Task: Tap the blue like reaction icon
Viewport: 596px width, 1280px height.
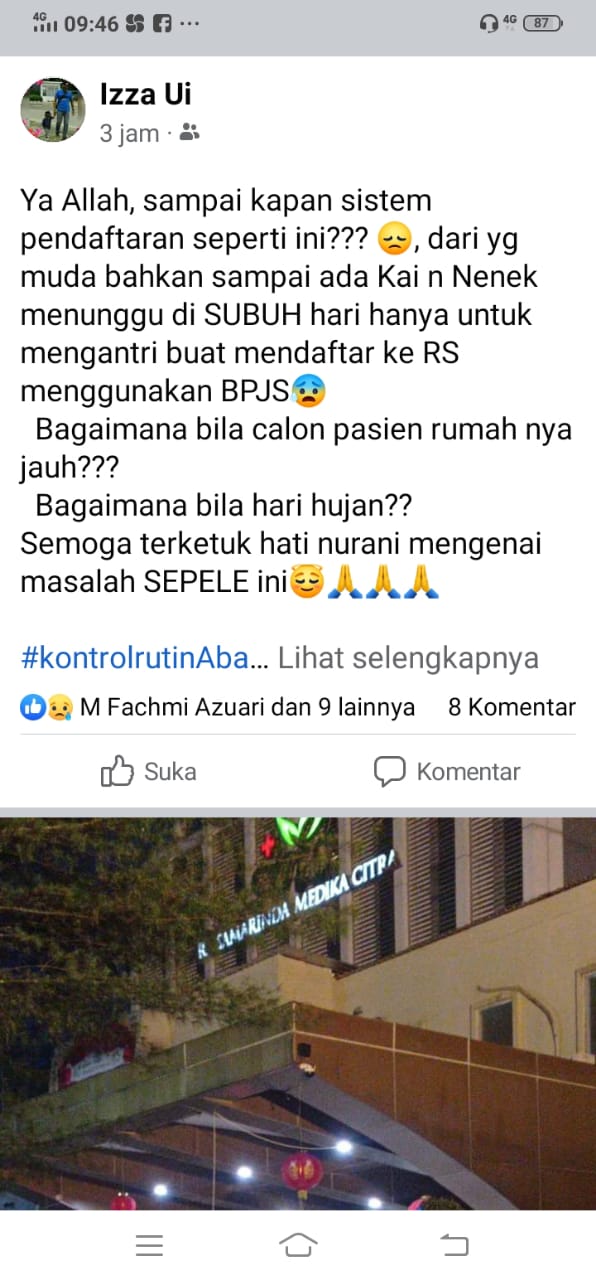Action: point(31,708)
